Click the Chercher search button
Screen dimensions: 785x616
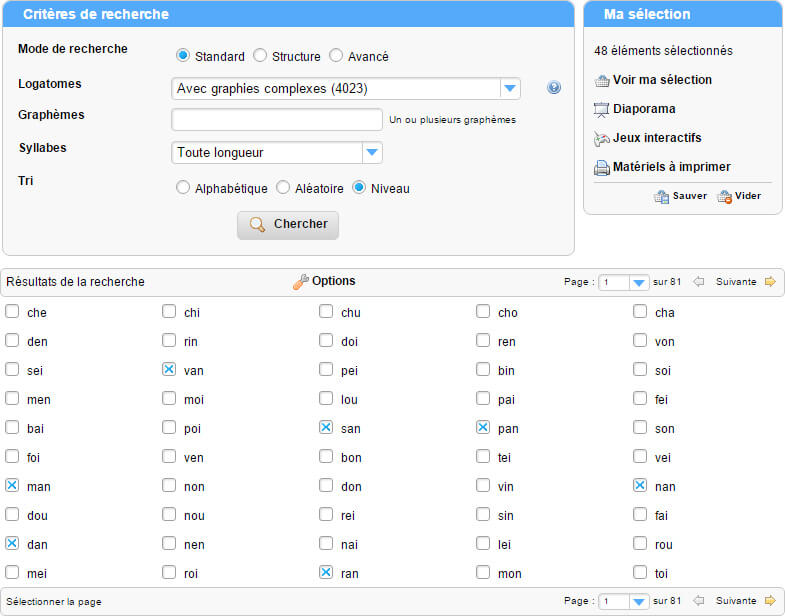[288, 225]
